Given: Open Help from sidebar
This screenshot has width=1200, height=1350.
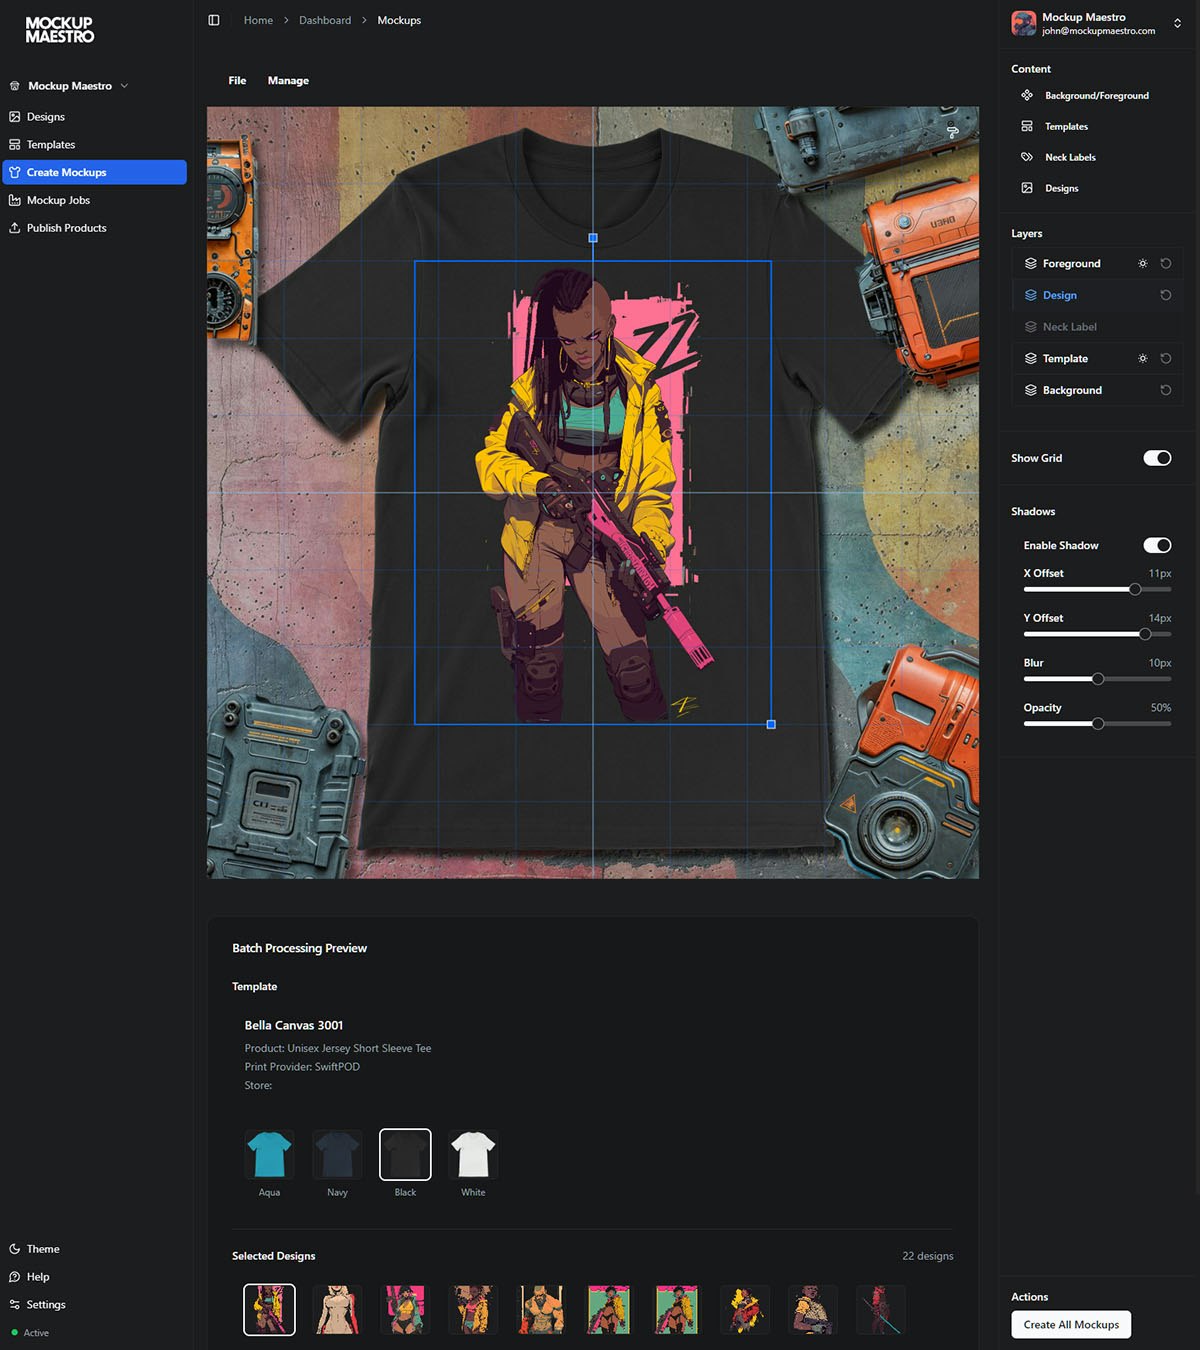Looking at the screenshot, I should tap(94, 1277).
